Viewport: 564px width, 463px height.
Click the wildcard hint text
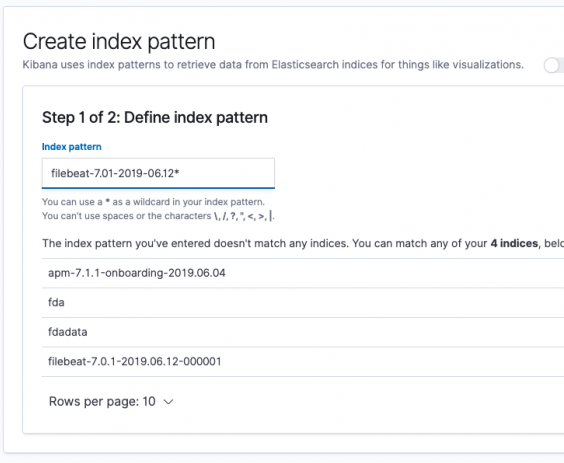(153, 202)
